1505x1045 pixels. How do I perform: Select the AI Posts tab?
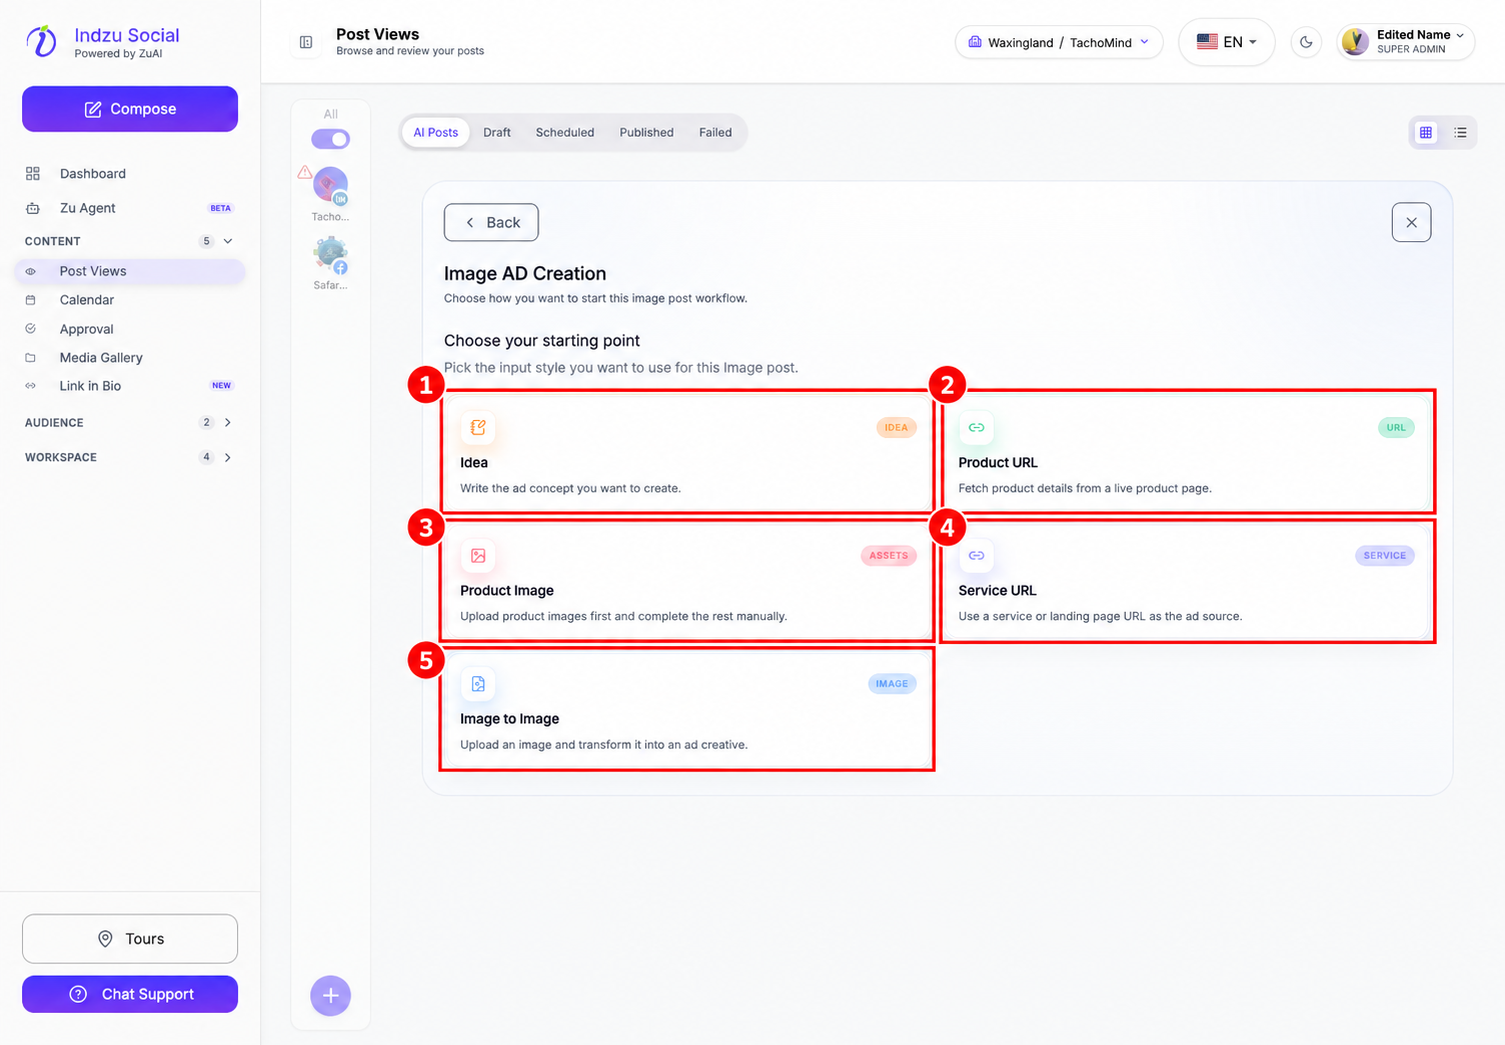(x=436, y=132)
